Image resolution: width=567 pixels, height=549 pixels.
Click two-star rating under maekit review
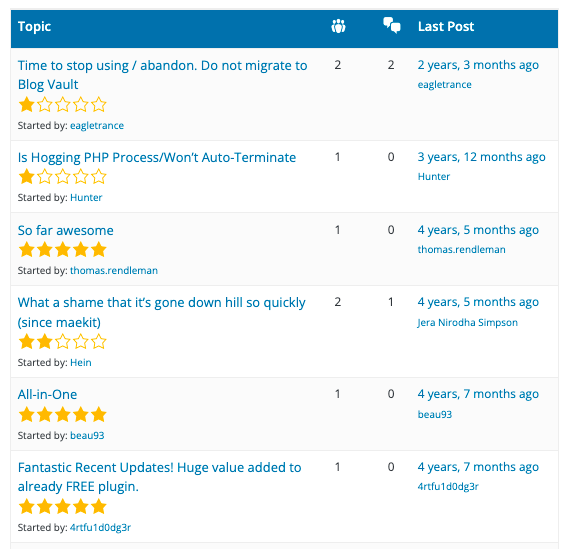click(x=62, y=342)
